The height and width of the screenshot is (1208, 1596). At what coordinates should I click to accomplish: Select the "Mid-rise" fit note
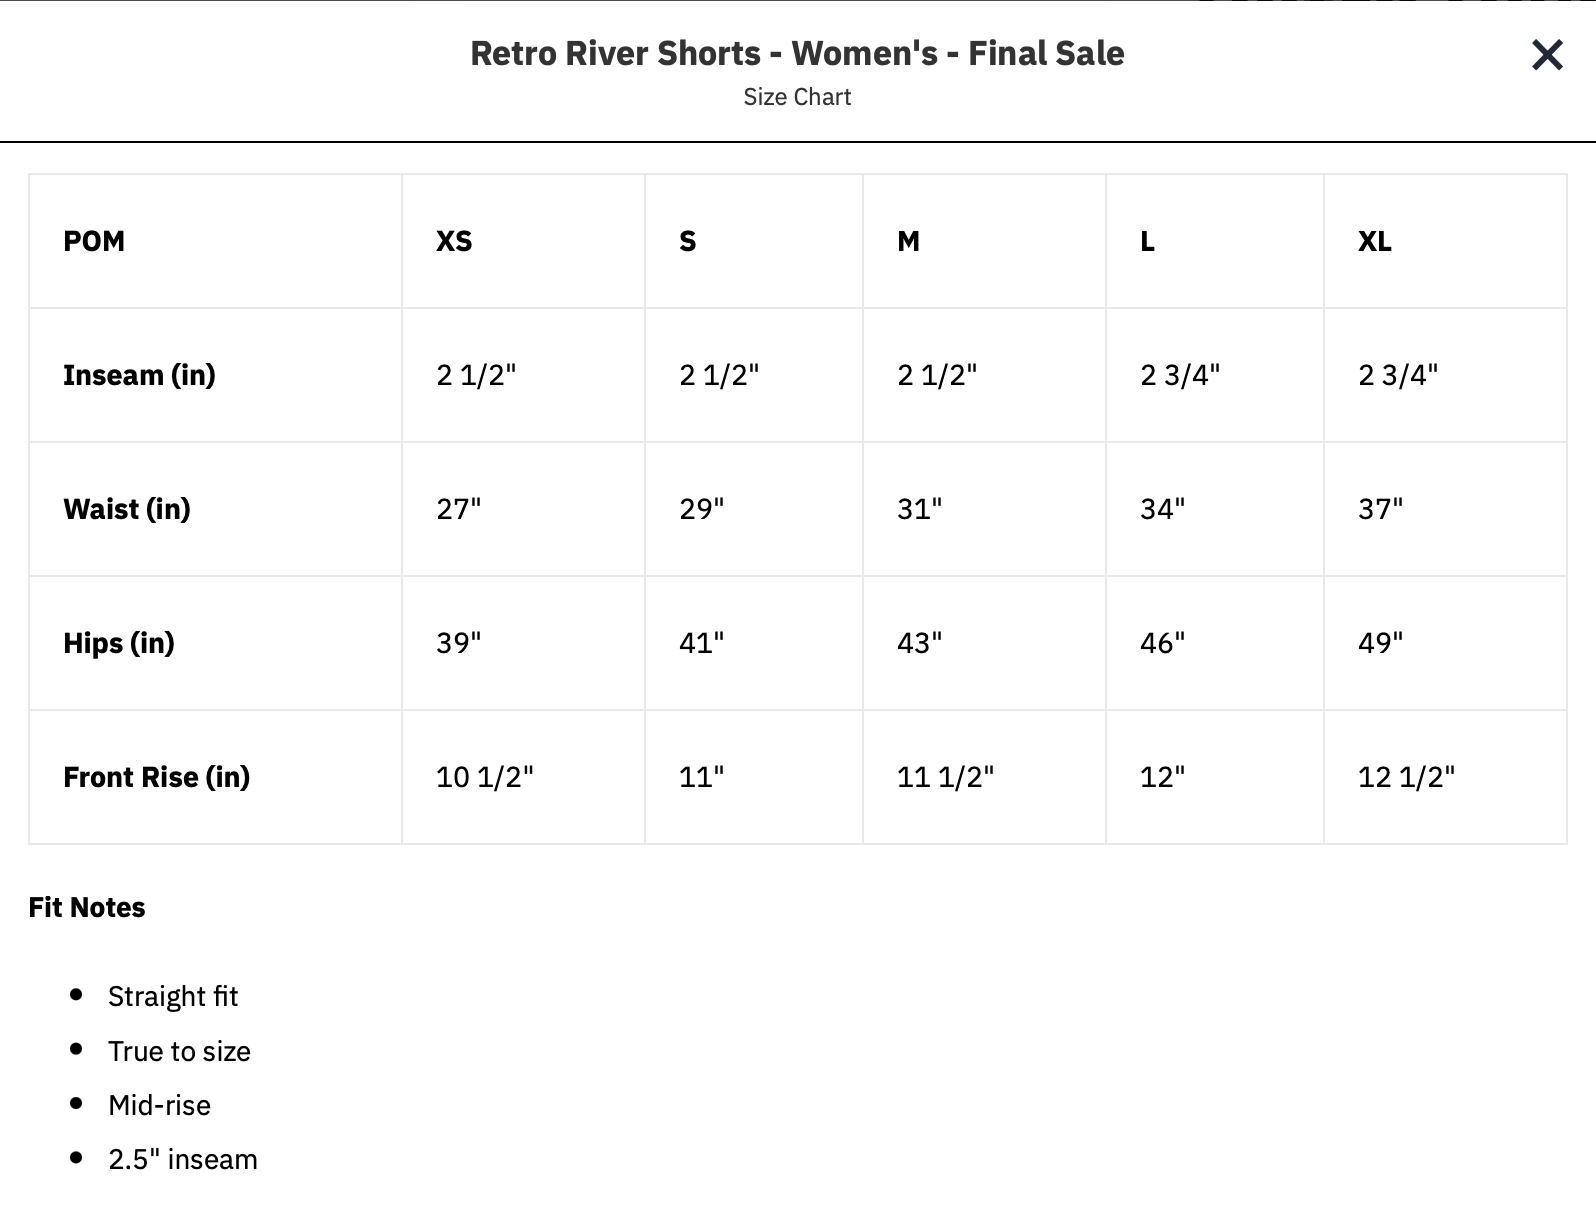pos(159,1105)
